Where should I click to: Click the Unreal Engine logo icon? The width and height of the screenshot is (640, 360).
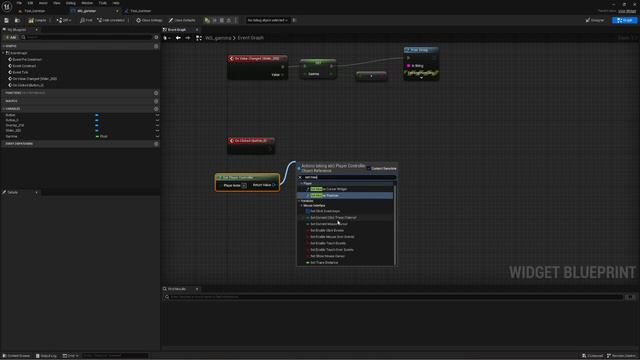(7, 7)
